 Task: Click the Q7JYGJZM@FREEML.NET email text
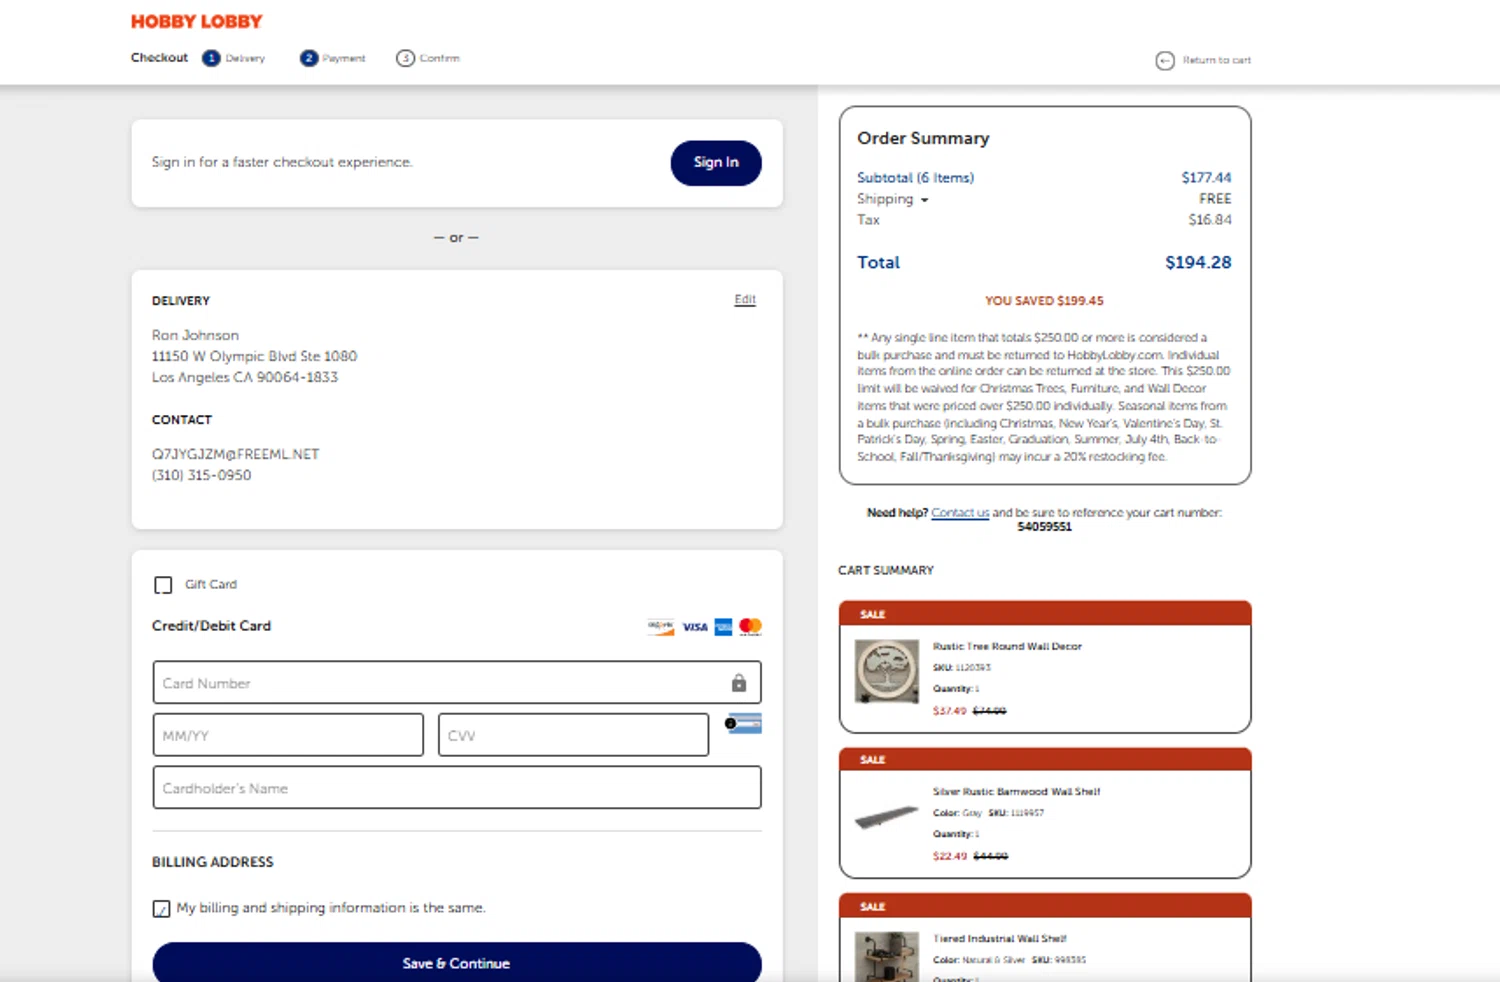pos(235,454)
